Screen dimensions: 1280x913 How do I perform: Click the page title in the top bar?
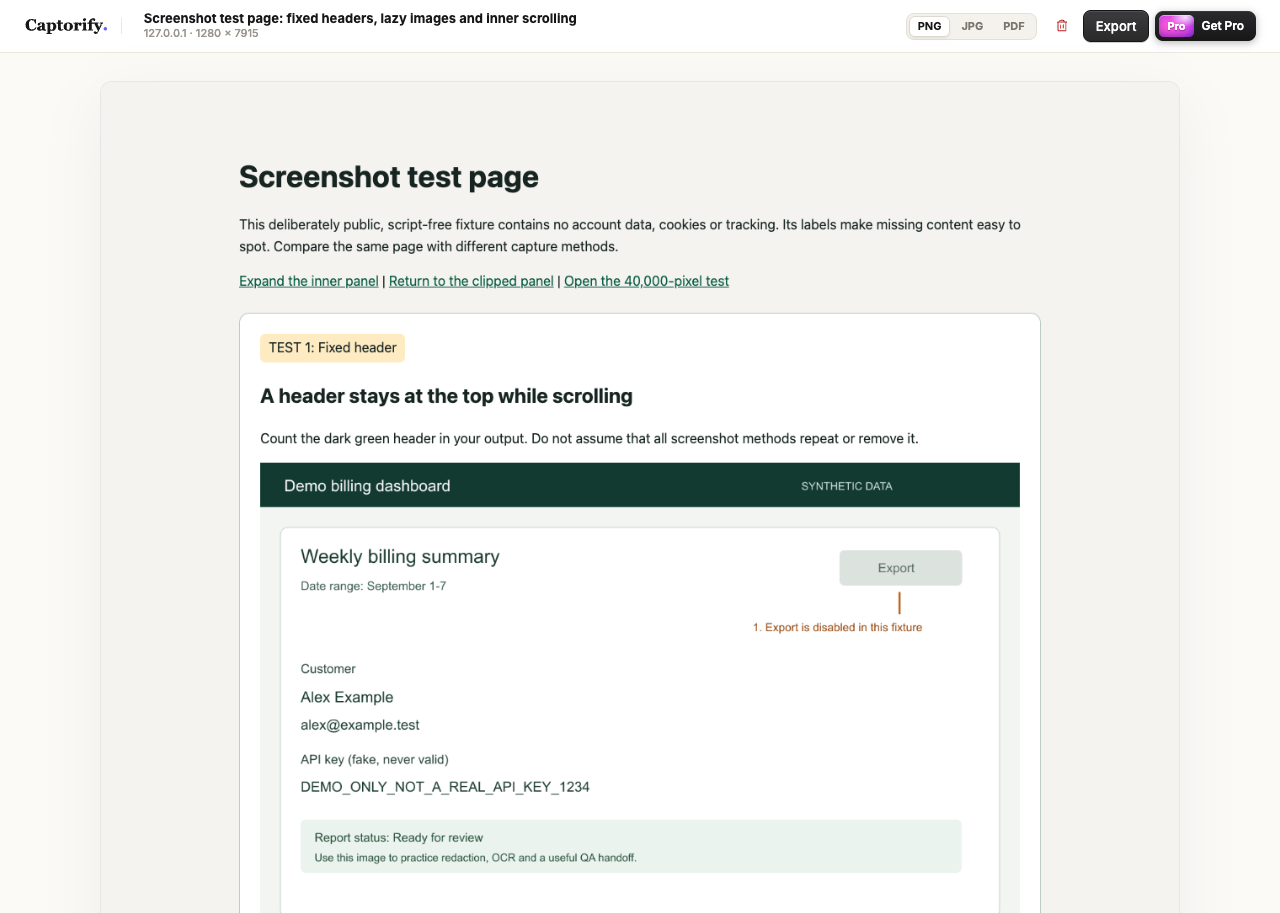coord(360,18)
